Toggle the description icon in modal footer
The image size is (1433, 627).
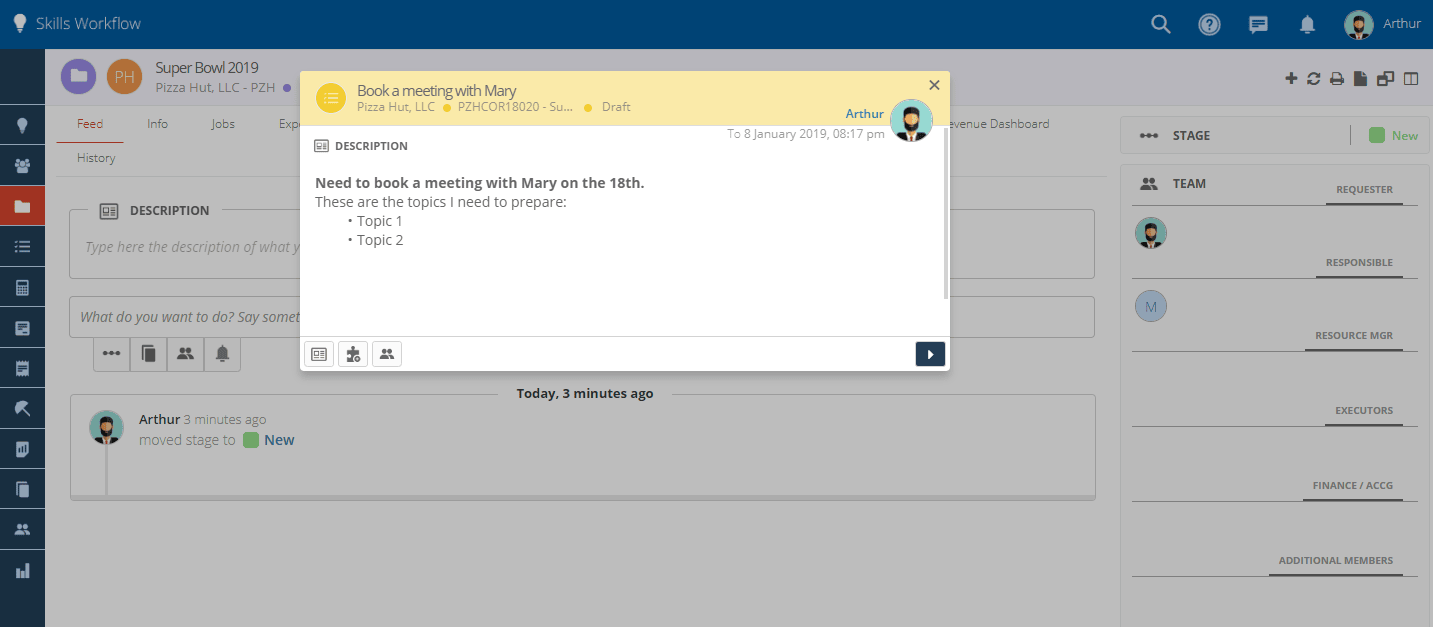[319, 354]
